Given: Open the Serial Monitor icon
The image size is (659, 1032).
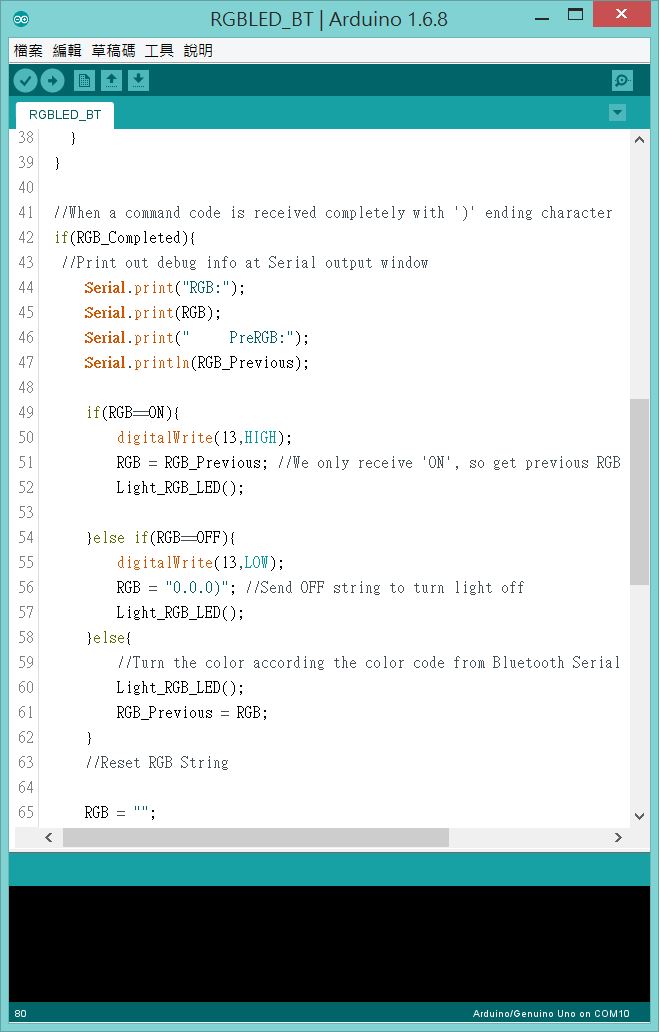Looking at the screenshot, I should click(x=622, y=81).
